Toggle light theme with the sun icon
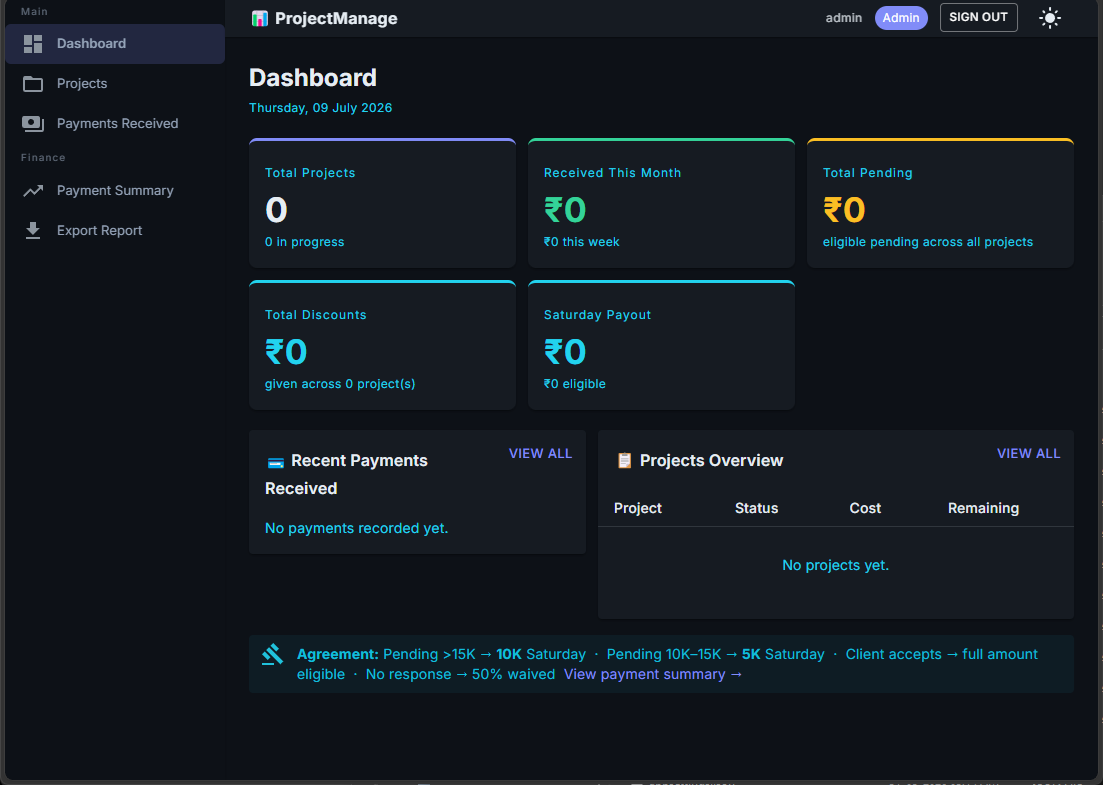 pyautogui.click(x=1050, y=18)
